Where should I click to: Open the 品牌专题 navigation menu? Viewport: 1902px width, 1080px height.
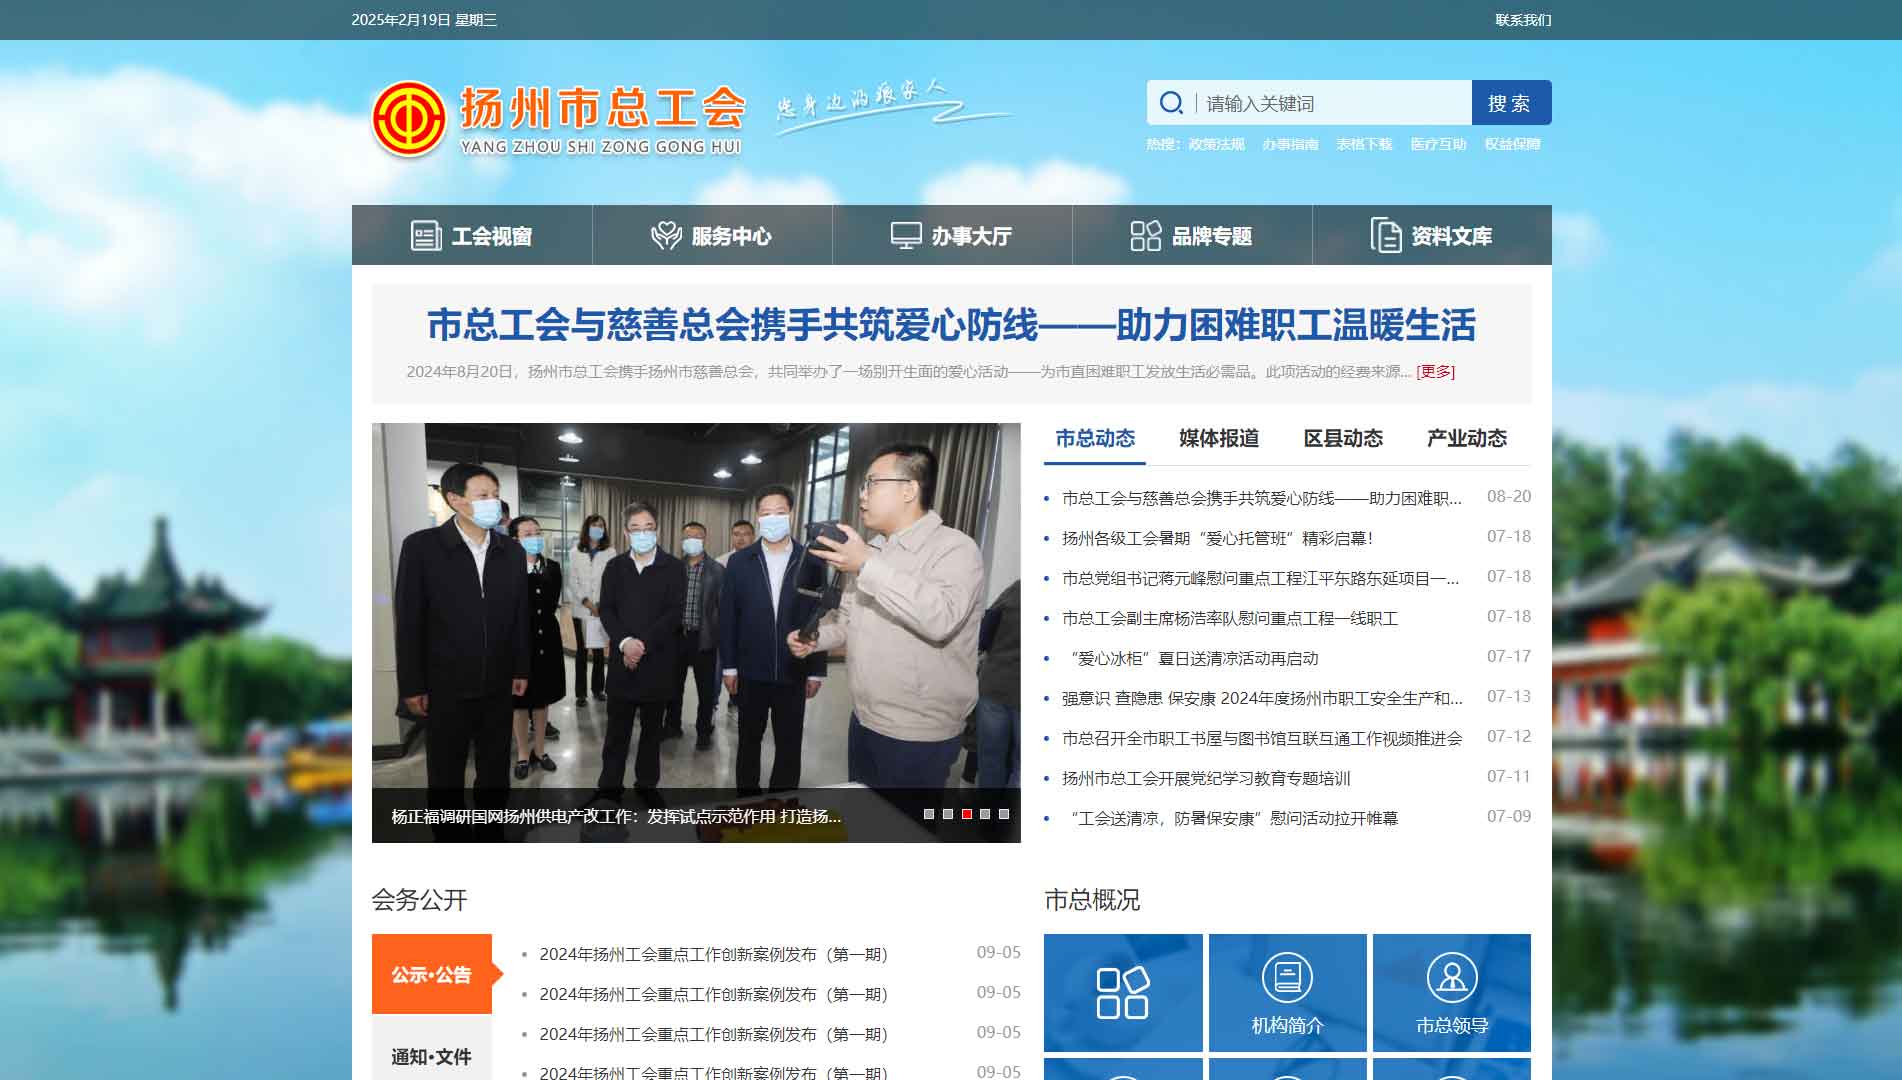1192,235
